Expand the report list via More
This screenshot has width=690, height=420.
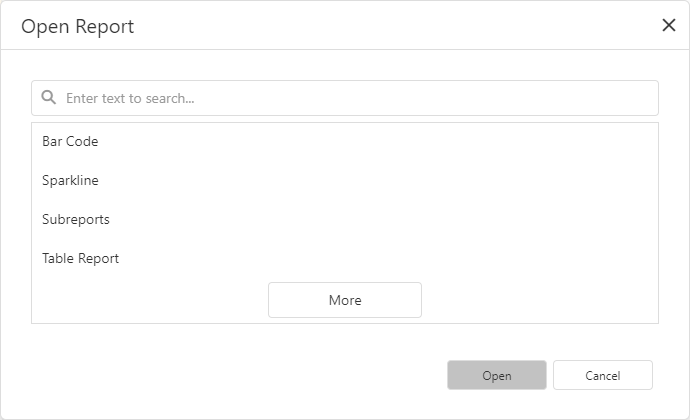point(345,300)
